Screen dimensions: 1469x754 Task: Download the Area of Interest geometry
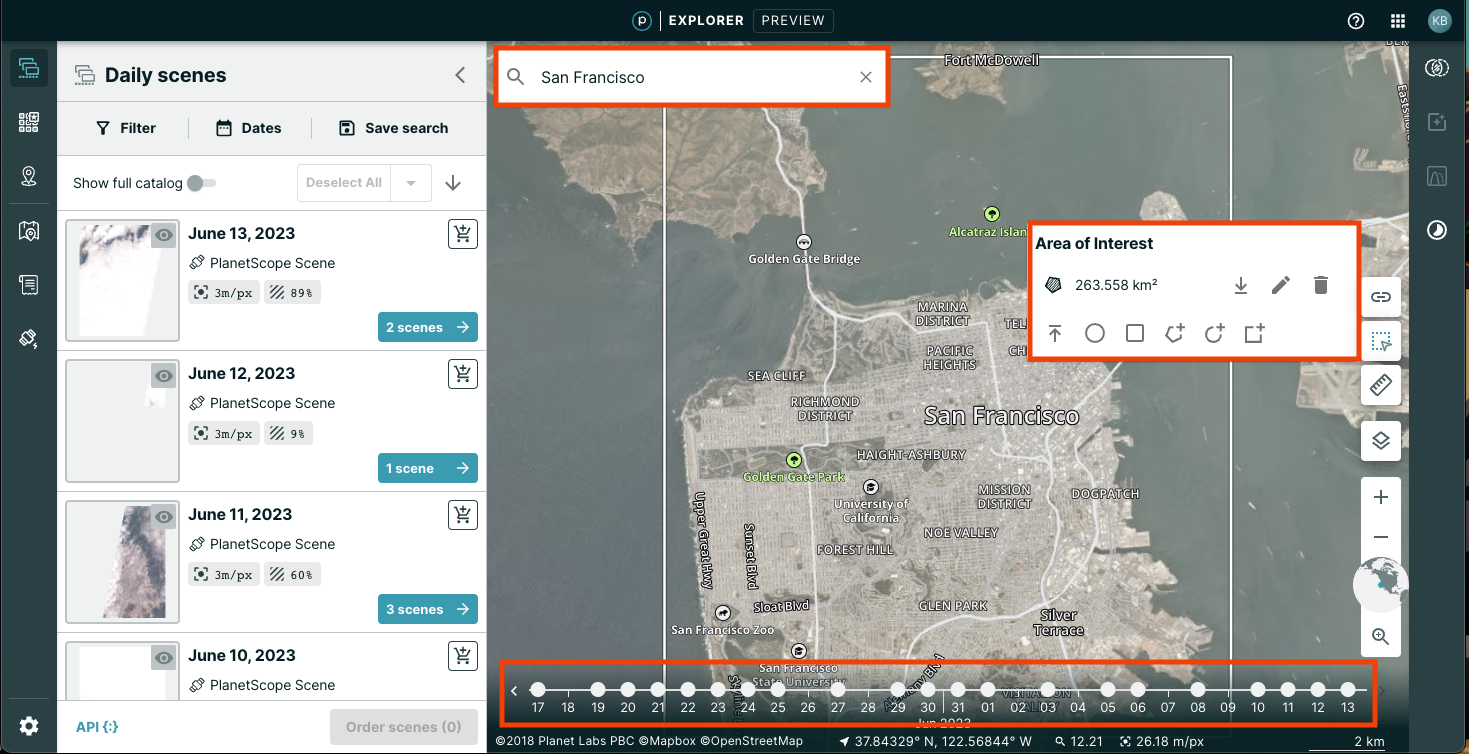[1240, 285]
